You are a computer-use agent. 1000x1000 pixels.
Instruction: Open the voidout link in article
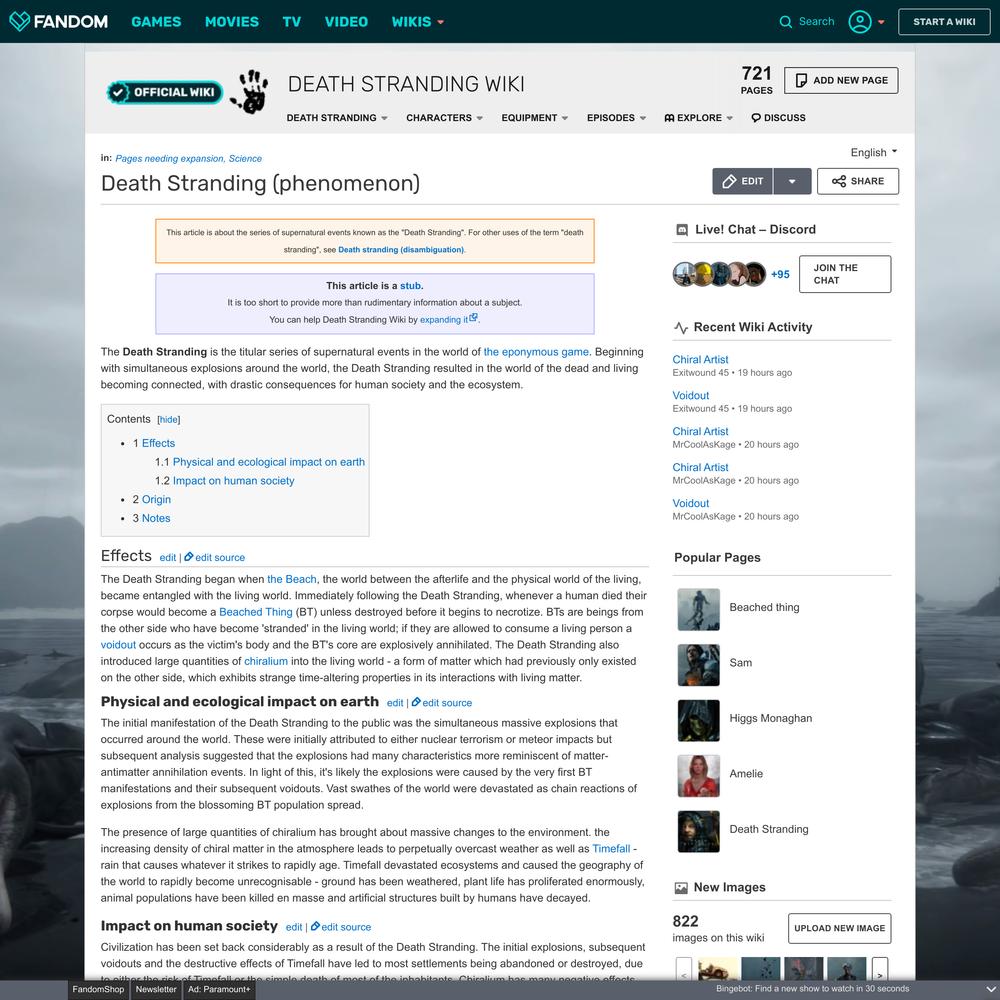[x=118, y=645]
